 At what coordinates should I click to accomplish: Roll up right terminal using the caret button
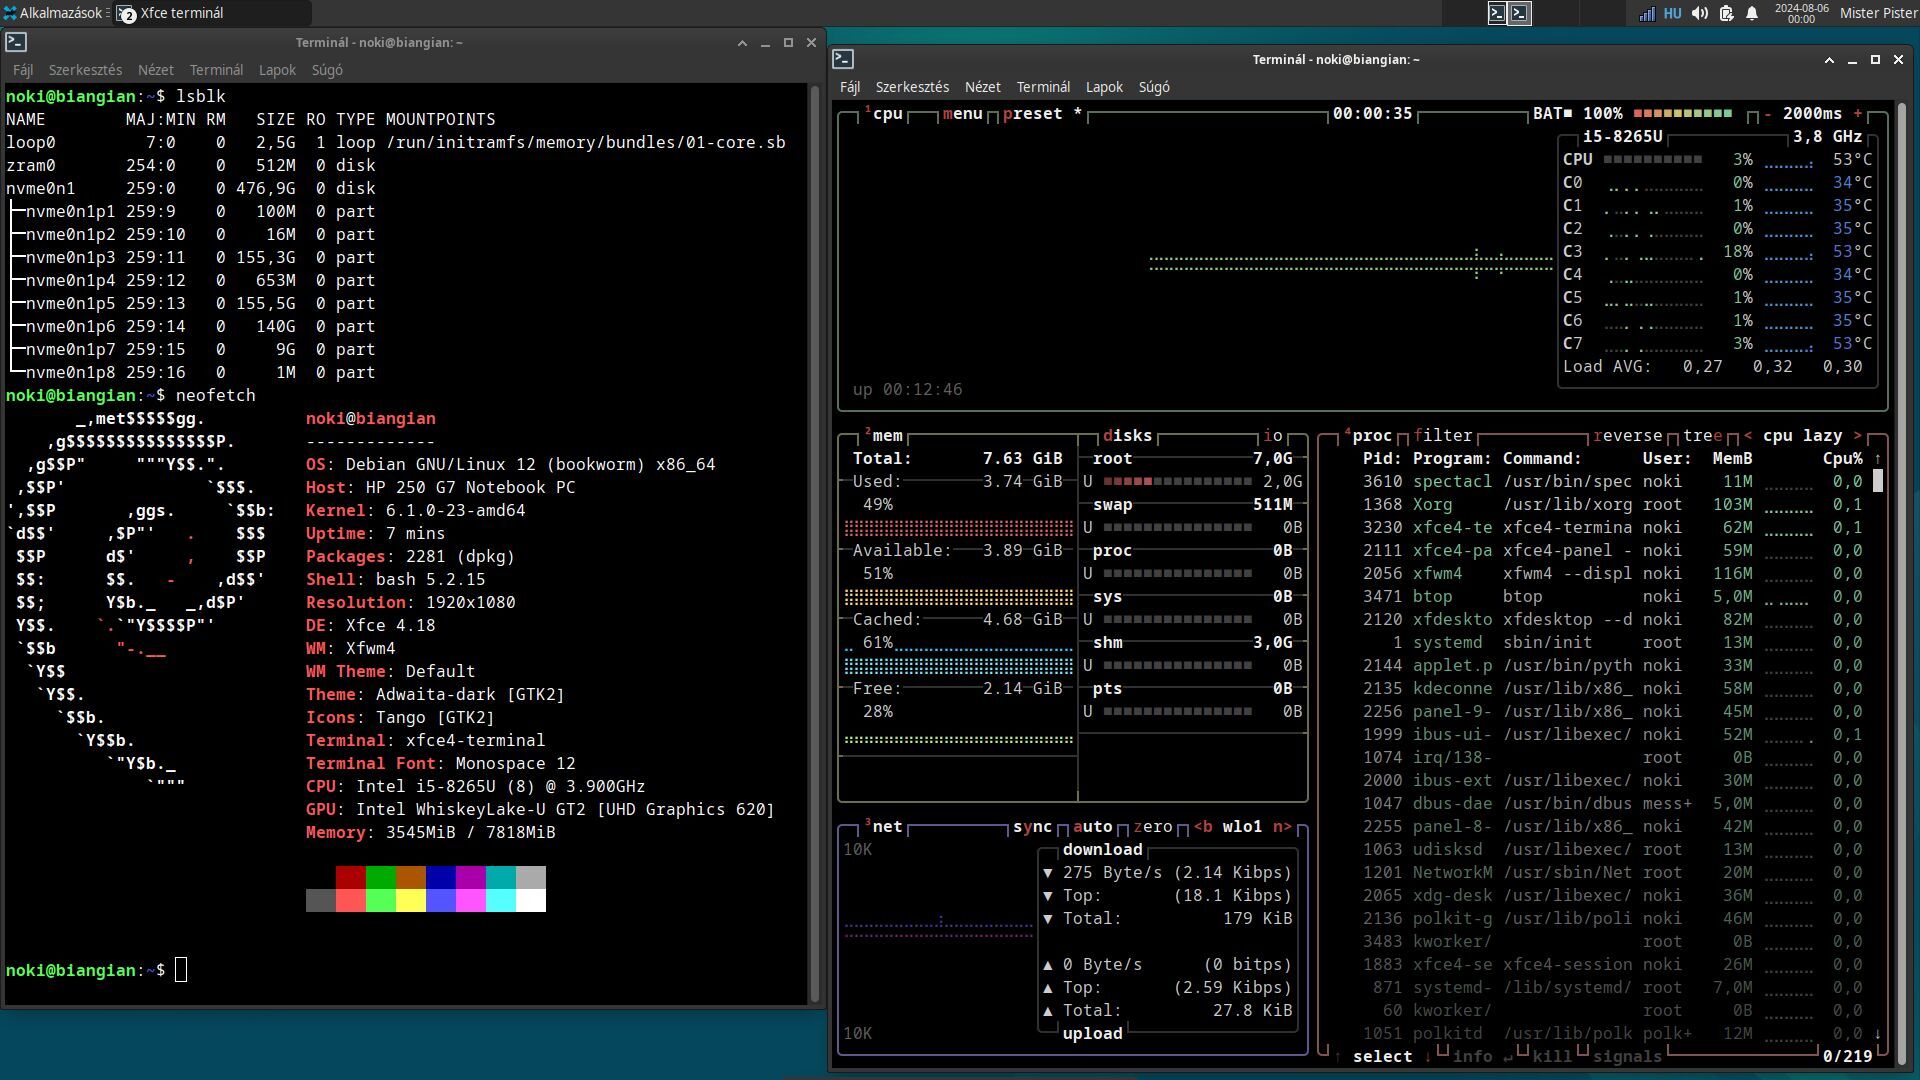tap(1829, 60)
